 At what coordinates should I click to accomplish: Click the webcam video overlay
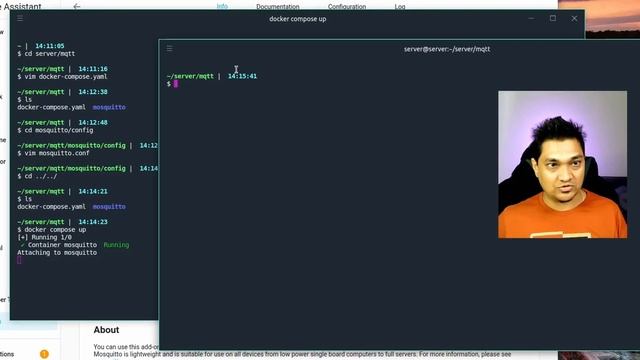(x=562, y=164)
